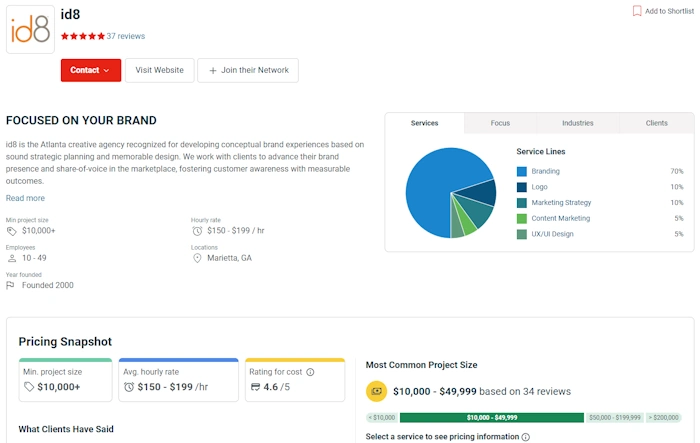Image resolution: width=700 pixels, height=443 pixels.
Task: Click the UX/UI Design label
Action: [x=552, y=234]
